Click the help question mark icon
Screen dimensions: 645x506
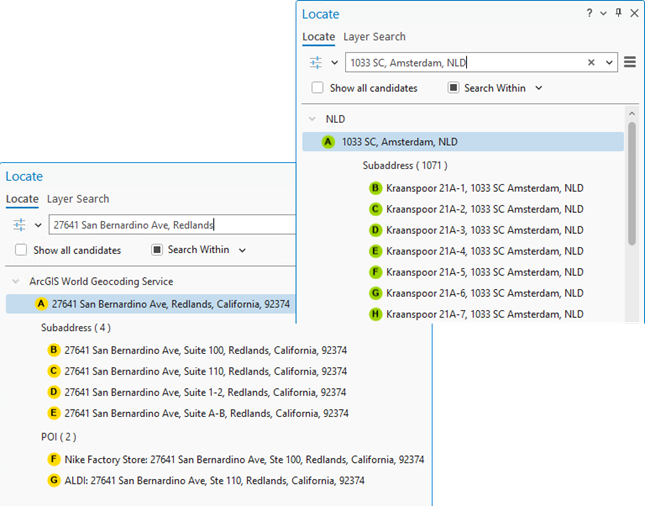coord(589,13)
